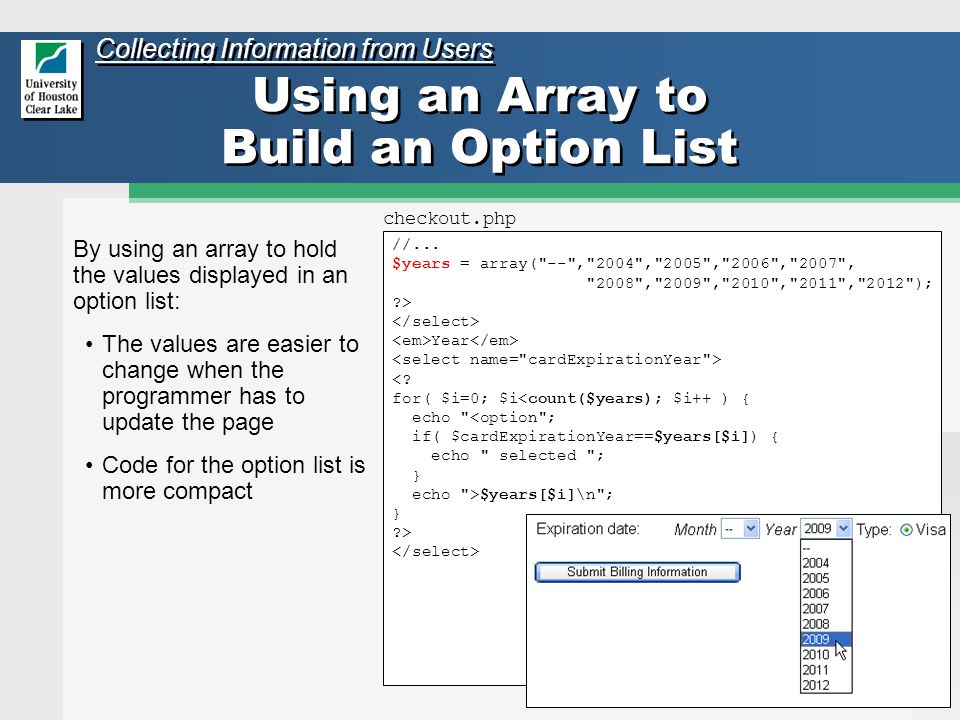Click the checkout.php file name label
The width and height of the screenshot is (960, 720).
pyautogui.click(x=449, y=219)
